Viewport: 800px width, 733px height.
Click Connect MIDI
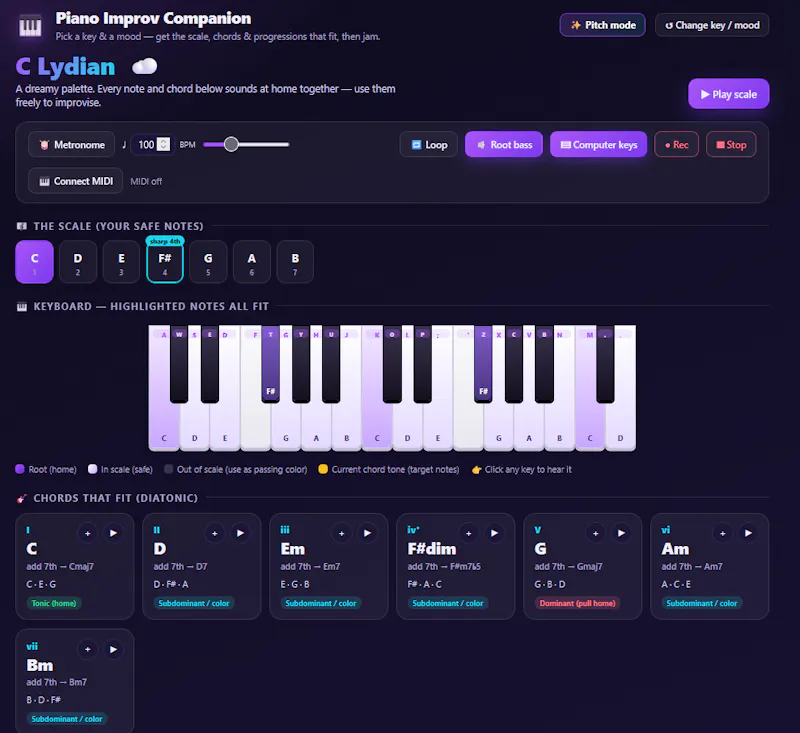pyautogui.click(x=76, y=181)
